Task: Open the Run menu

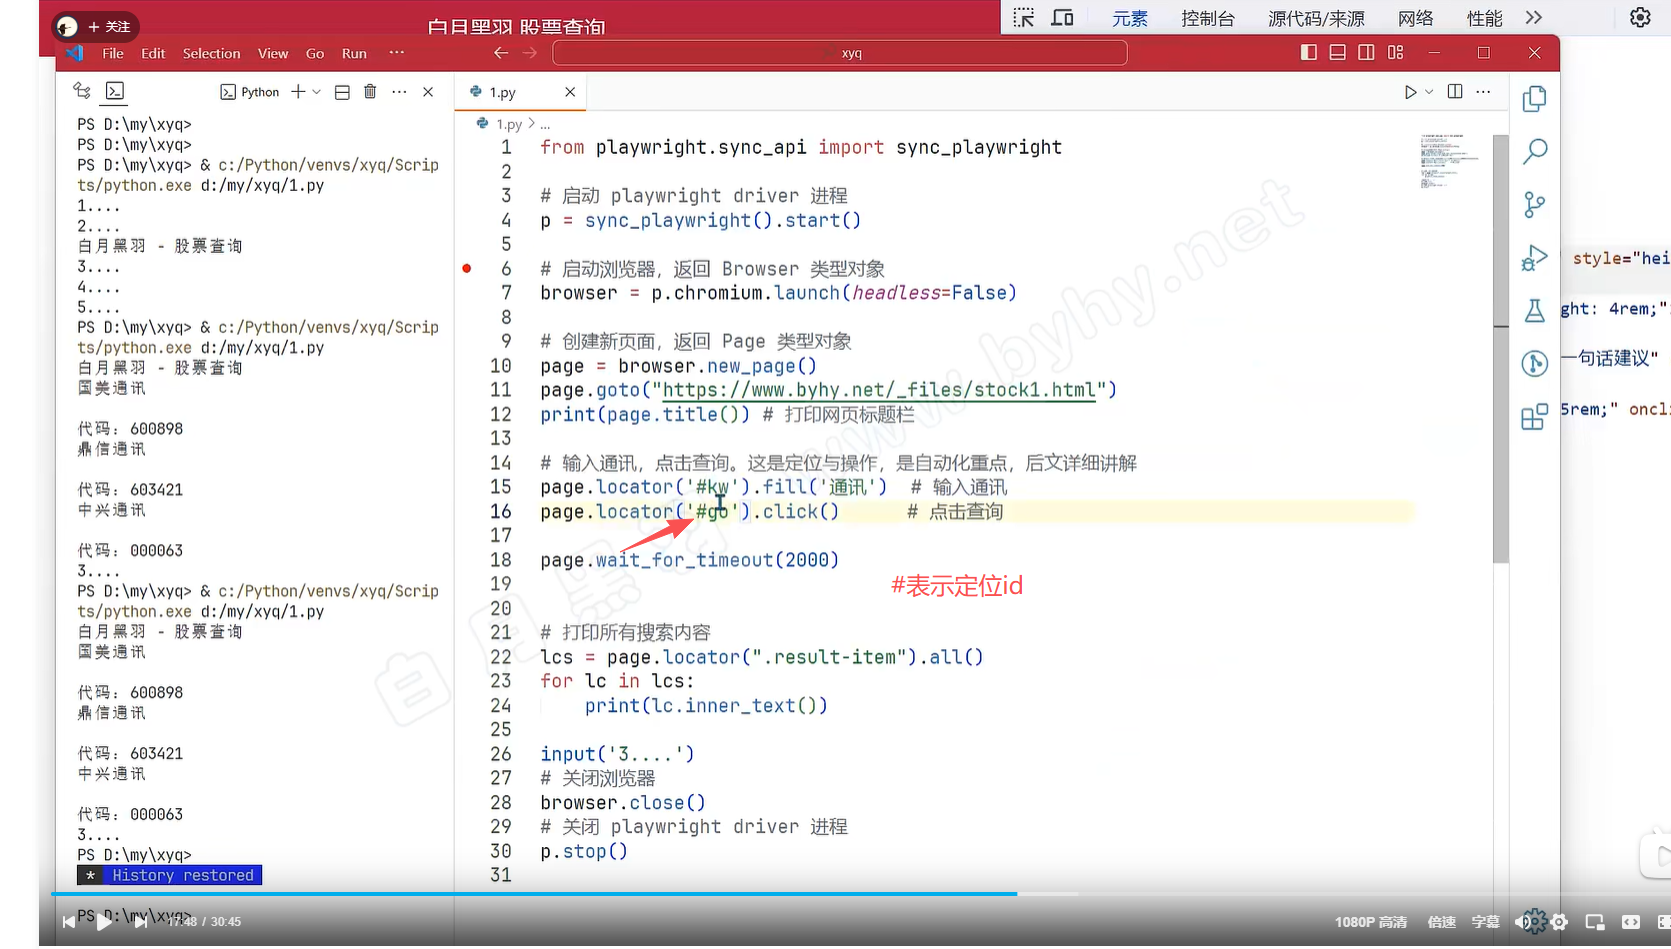Action: [354, 53]
